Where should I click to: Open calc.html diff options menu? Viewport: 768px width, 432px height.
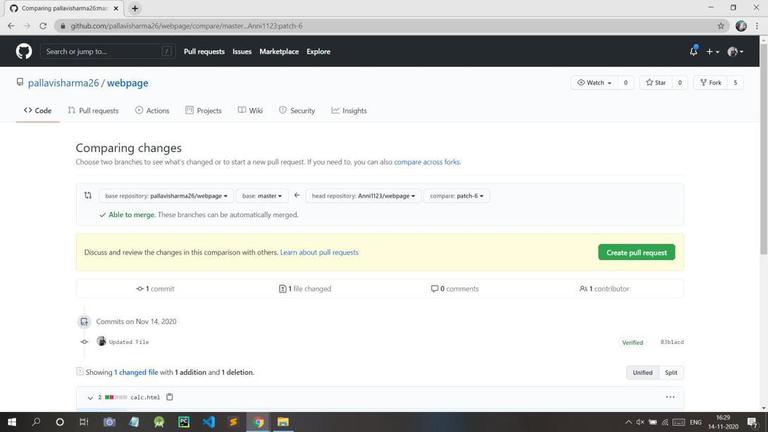(x=670, y=397)
